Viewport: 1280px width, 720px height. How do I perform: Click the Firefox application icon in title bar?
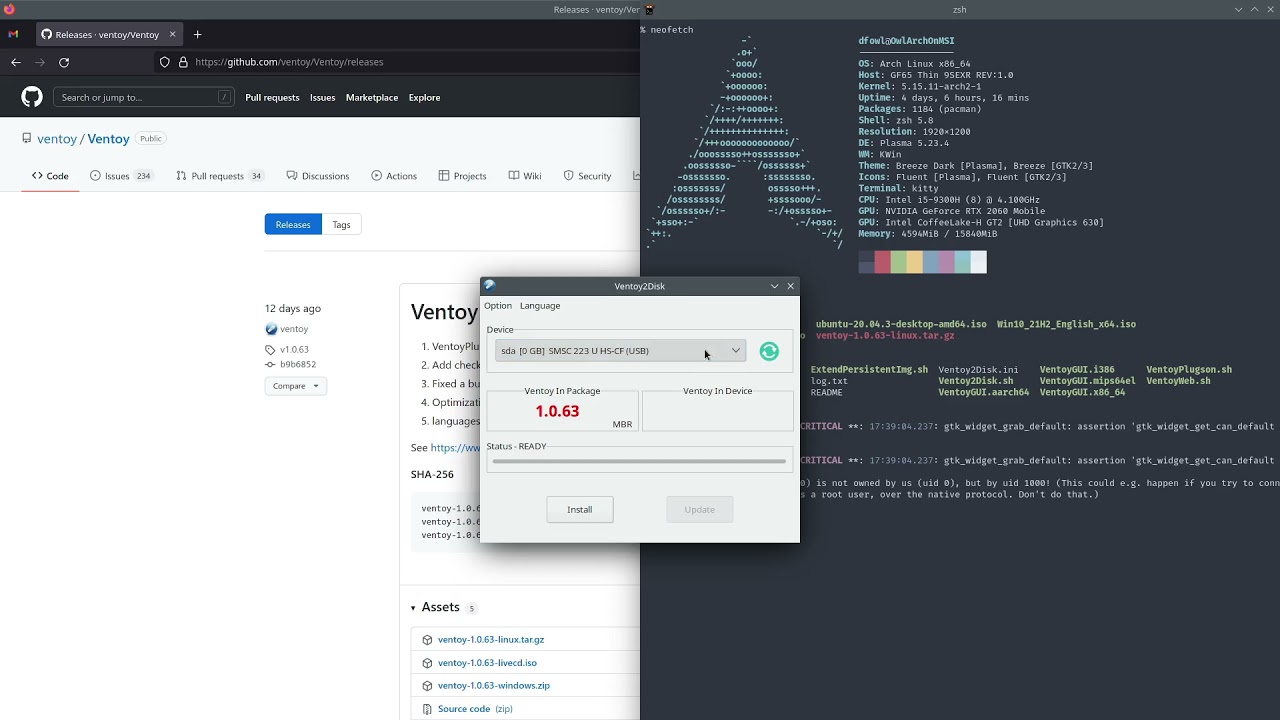[9, 9]
